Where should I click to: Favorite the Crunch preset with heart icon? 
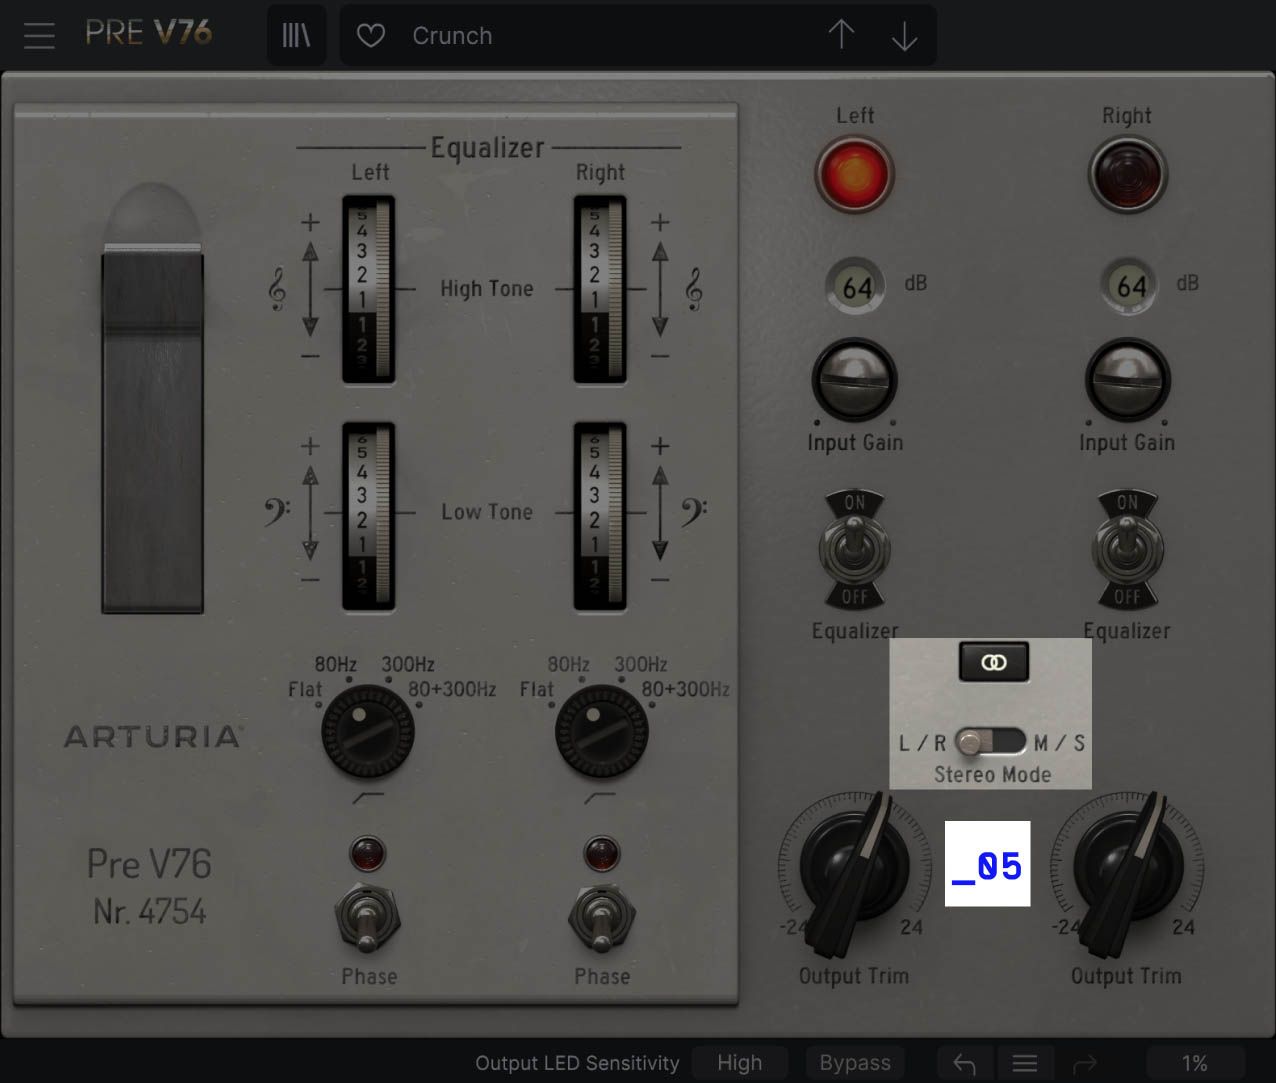click(x=371, y=36)
